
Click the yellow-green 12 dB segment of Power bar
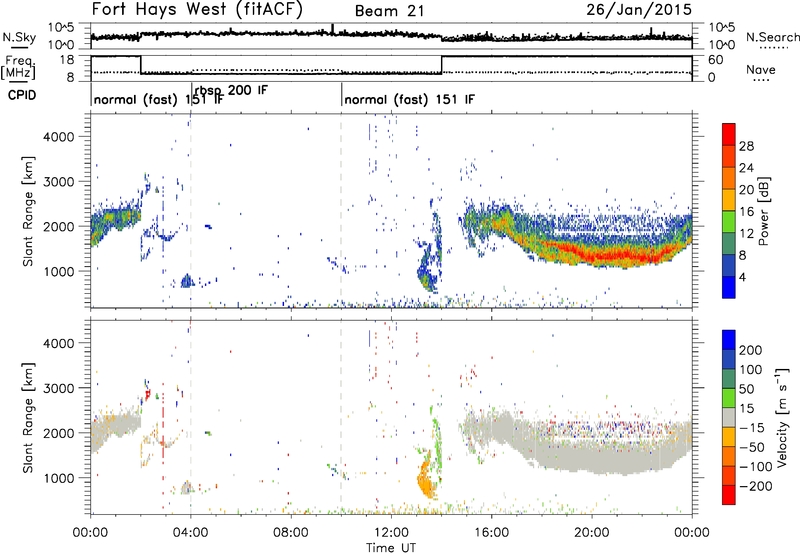click(729, 222)
